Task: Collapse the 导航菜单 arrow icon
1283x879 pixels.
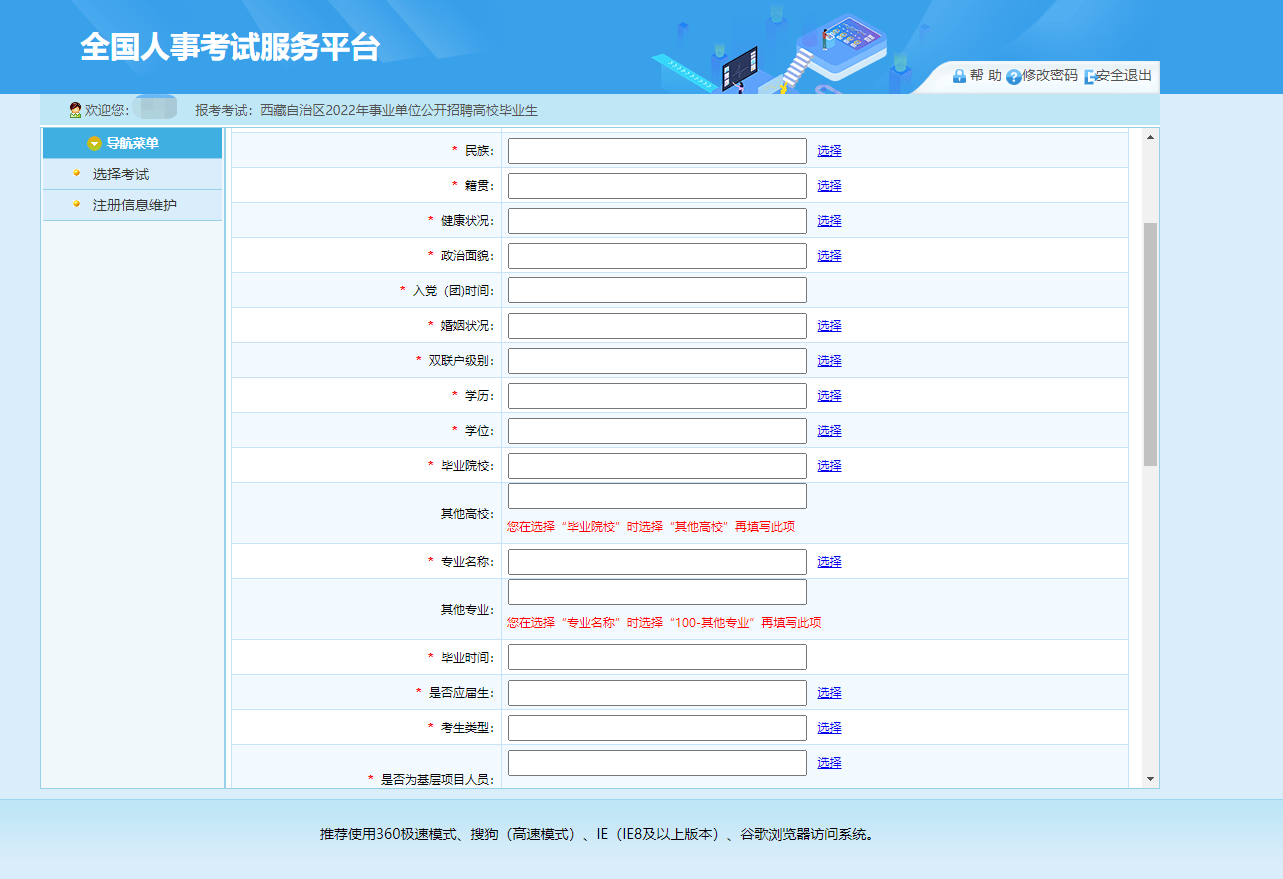Action: point(95,144)
